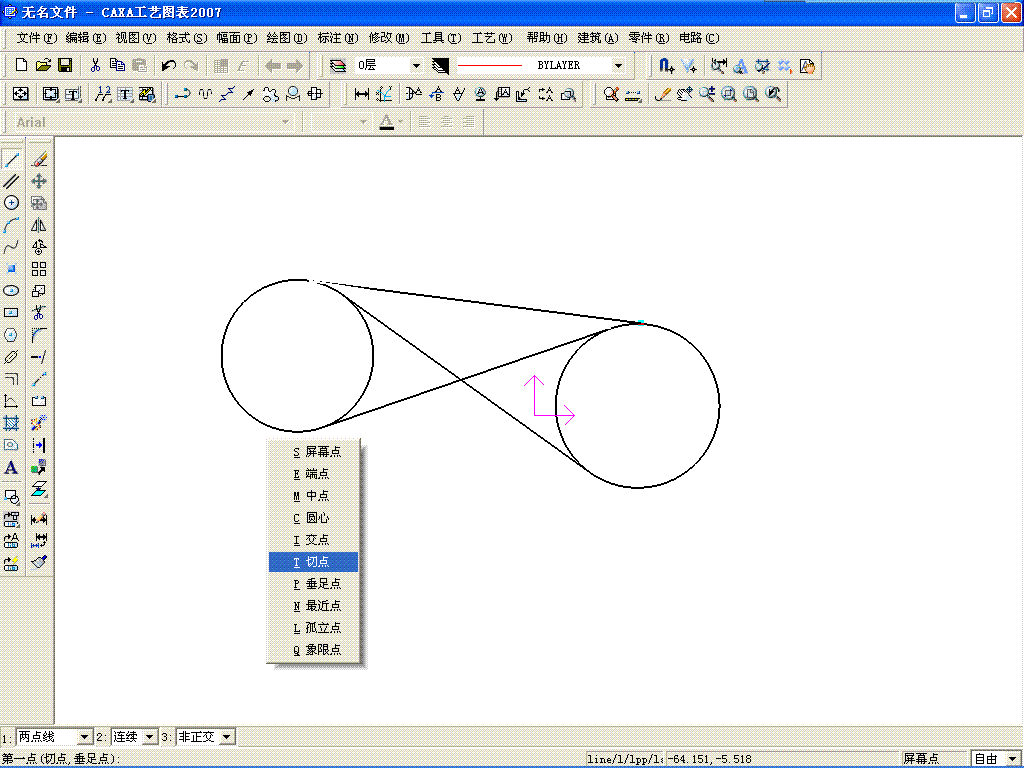Select the hatch fill tool

pos(11,423)
